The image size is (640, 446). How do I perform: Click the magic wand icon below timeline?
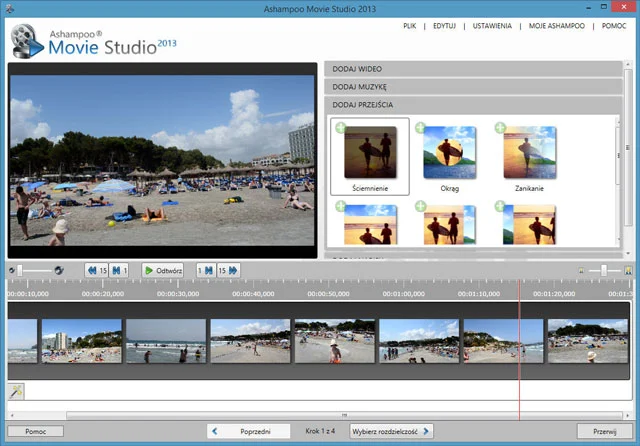pyautogui.click(x=15, y=391)
